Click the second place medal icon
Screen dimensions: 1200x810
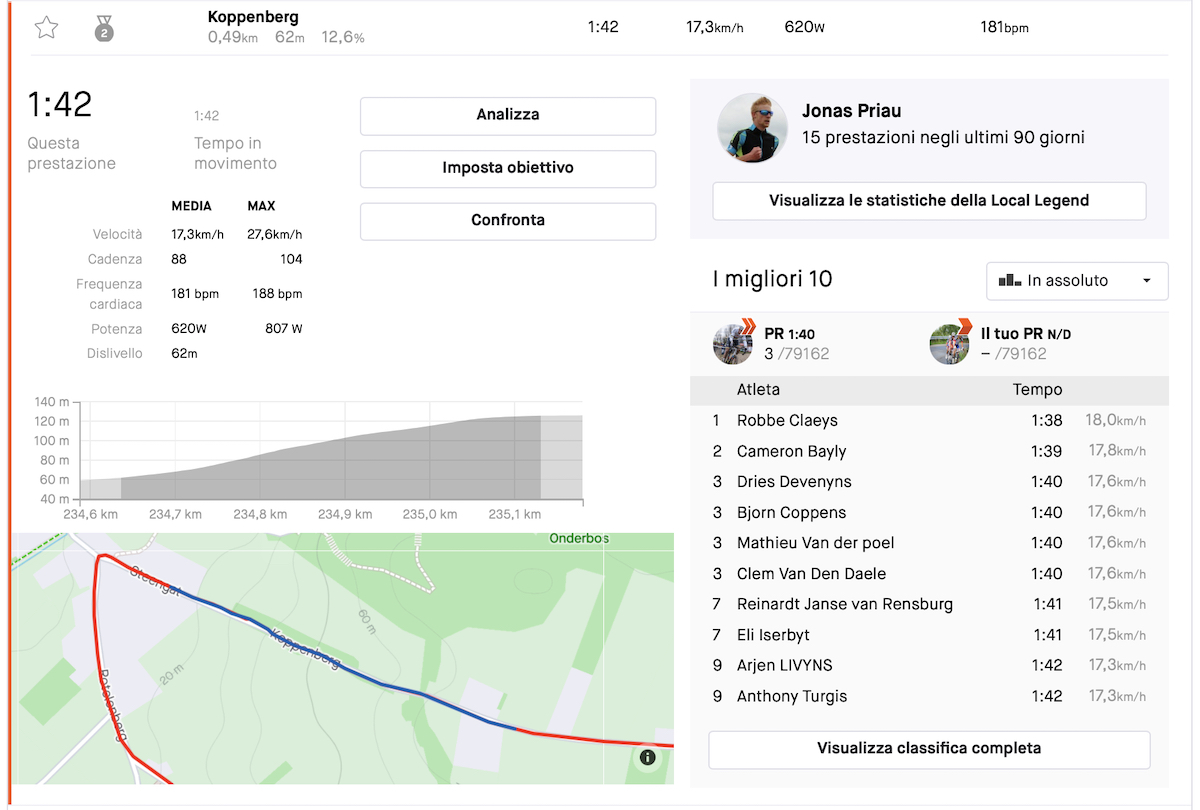104,28
